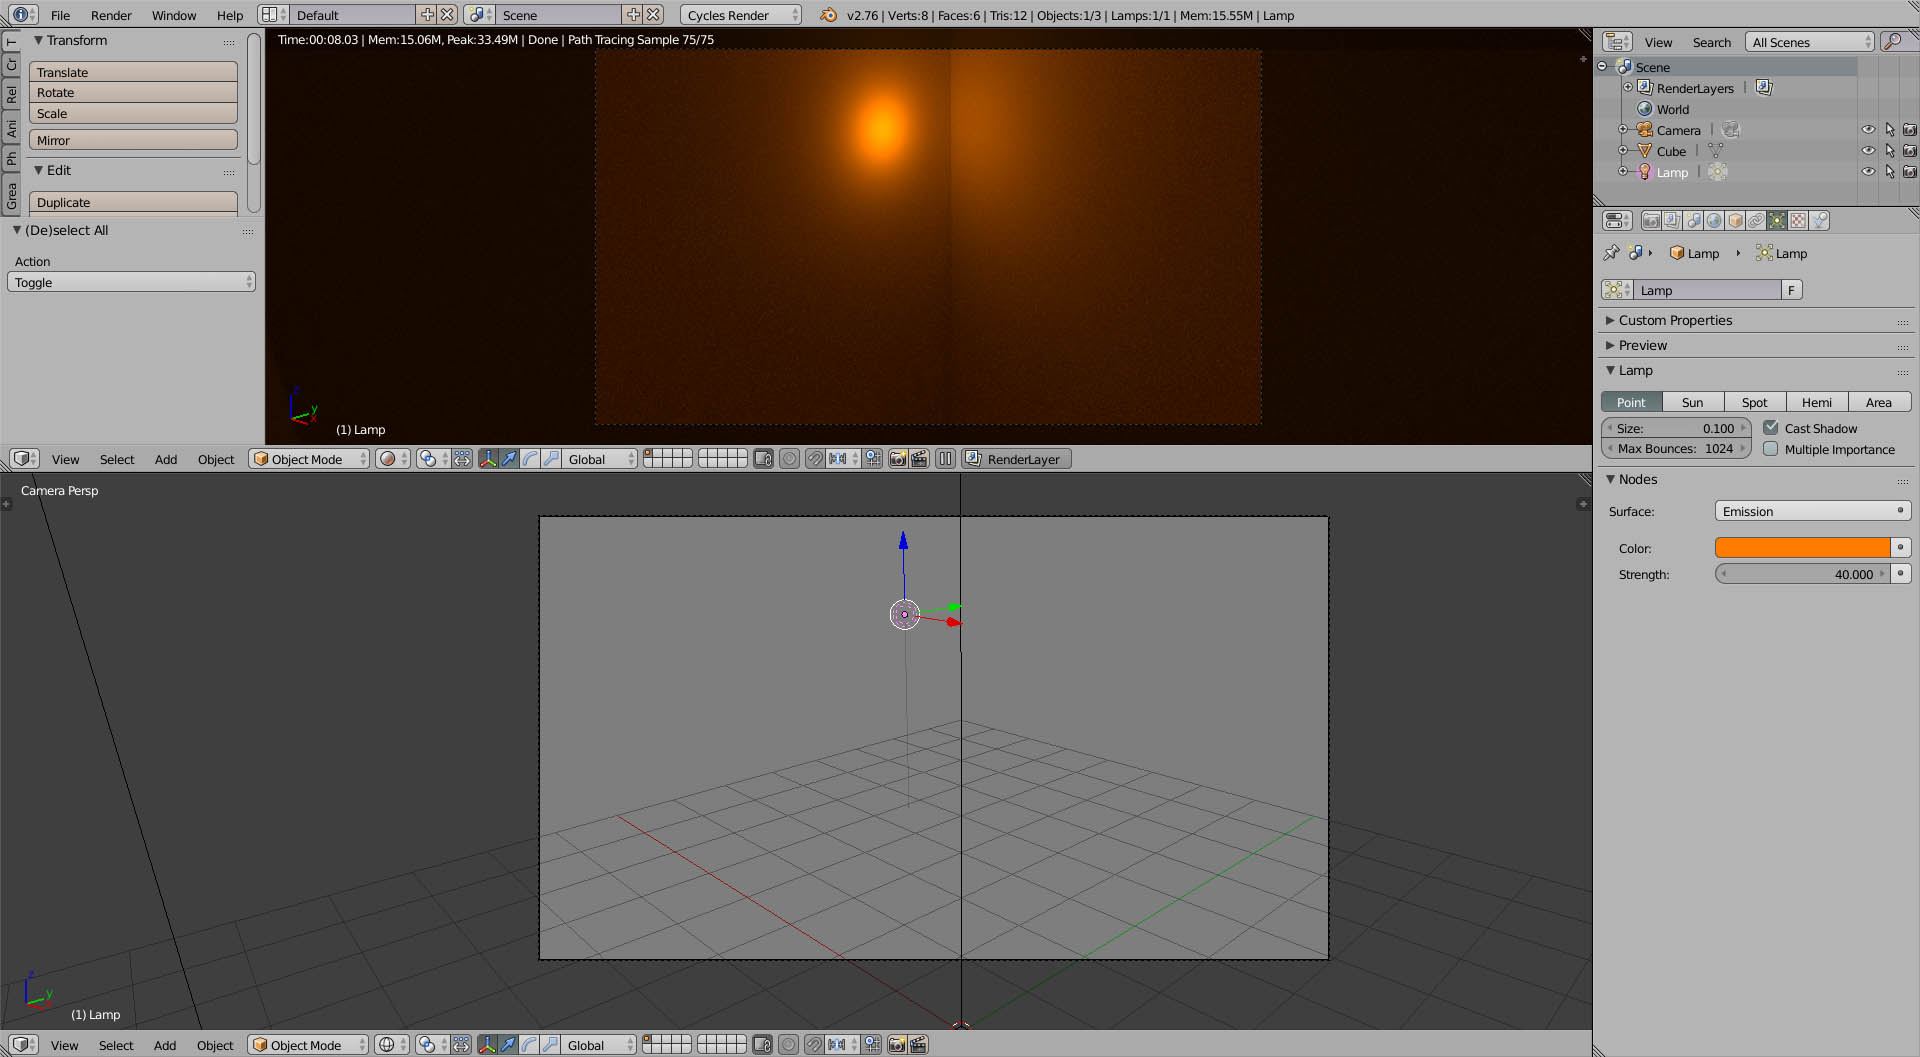
Task: Click the Lamp datablock name field
Action: point(1706,290)
